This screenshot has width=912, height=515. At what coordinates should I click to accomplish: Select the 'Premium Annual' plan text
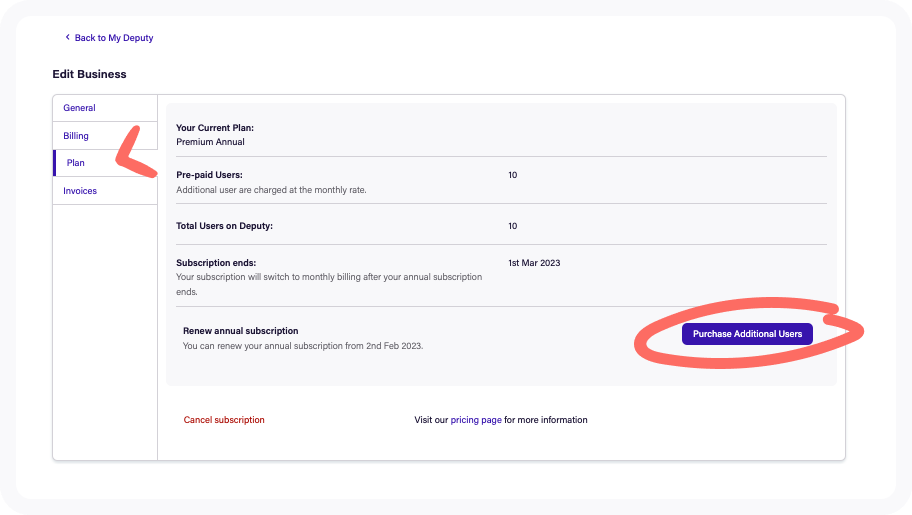pos(210,142)
